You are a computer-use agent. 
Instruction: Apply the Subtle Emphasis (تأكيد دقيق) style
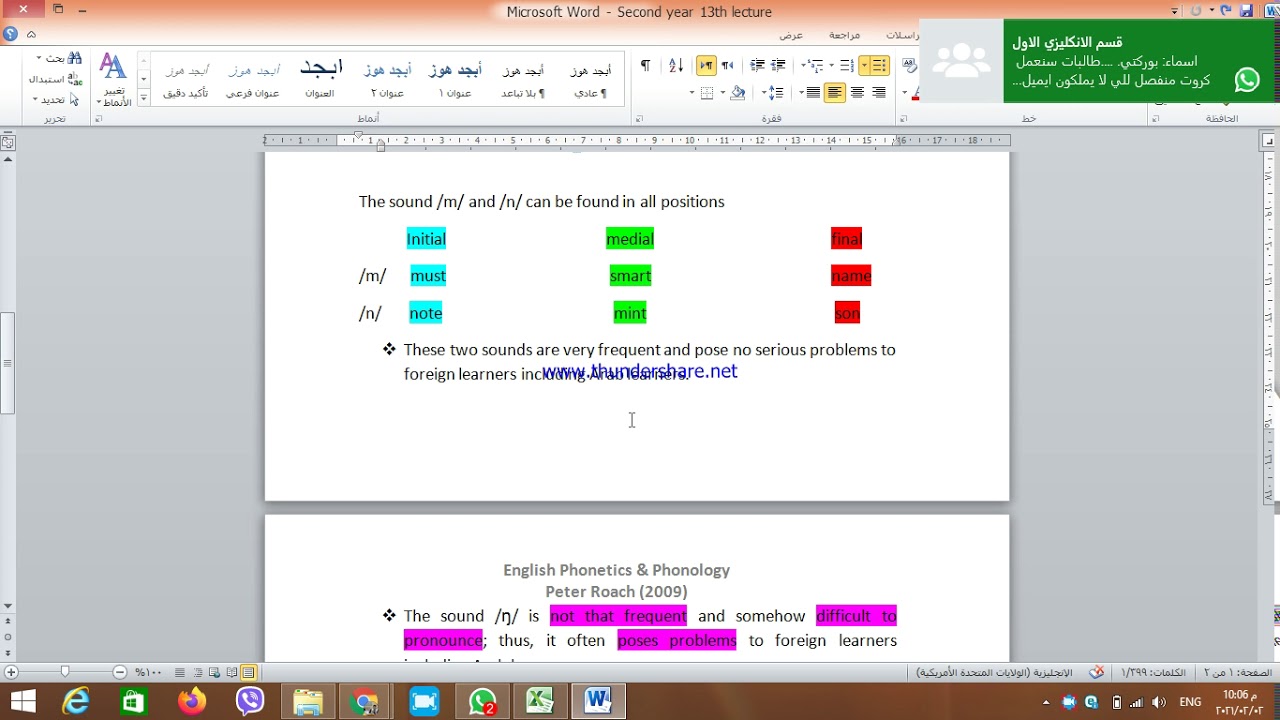coord(186,80)
